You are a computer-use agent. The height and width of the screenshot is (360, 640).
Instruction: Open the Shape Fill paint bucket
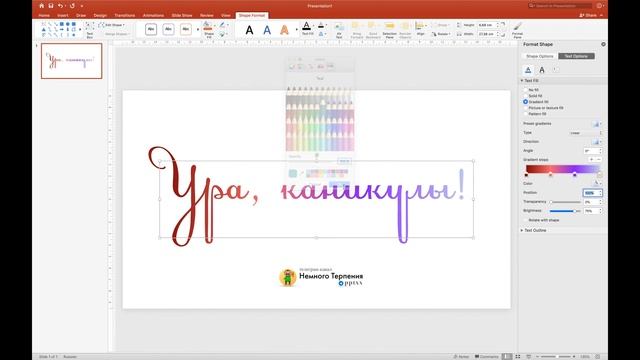[x=208, y=27]
